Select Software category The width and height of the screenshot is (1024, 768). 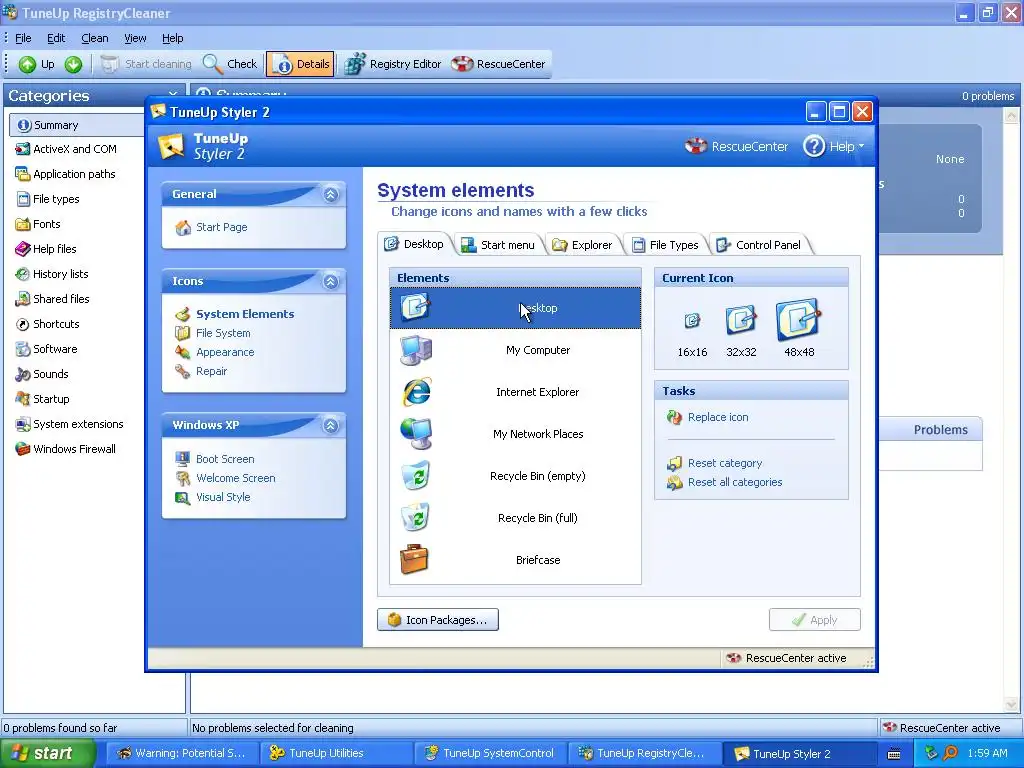(46, 349)
